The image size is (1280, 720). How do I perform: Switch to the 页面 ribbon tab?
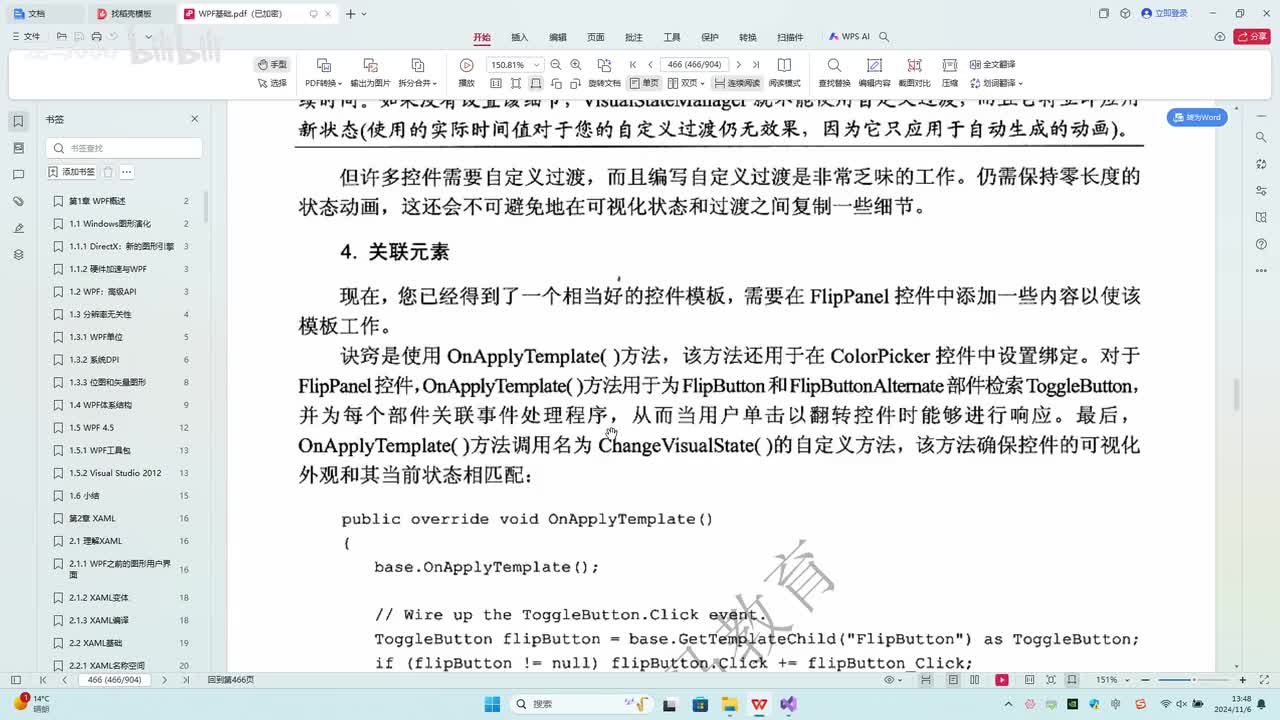[x=596, y=37]
